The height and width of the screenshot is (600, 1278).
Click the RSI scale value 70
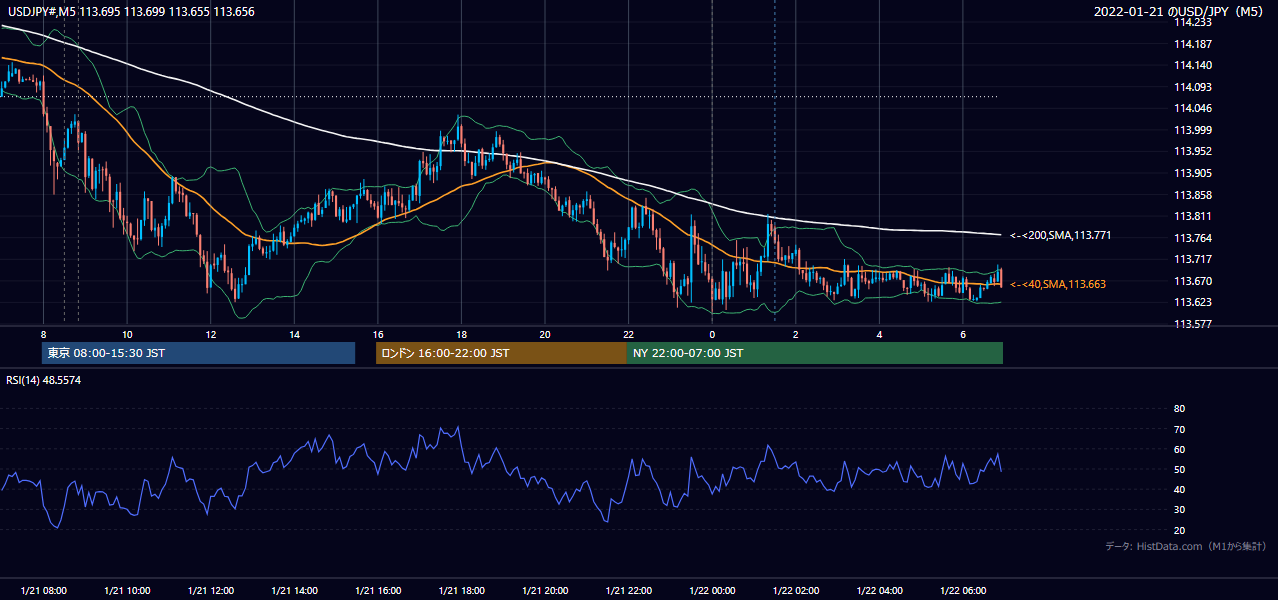[1179, 429]
